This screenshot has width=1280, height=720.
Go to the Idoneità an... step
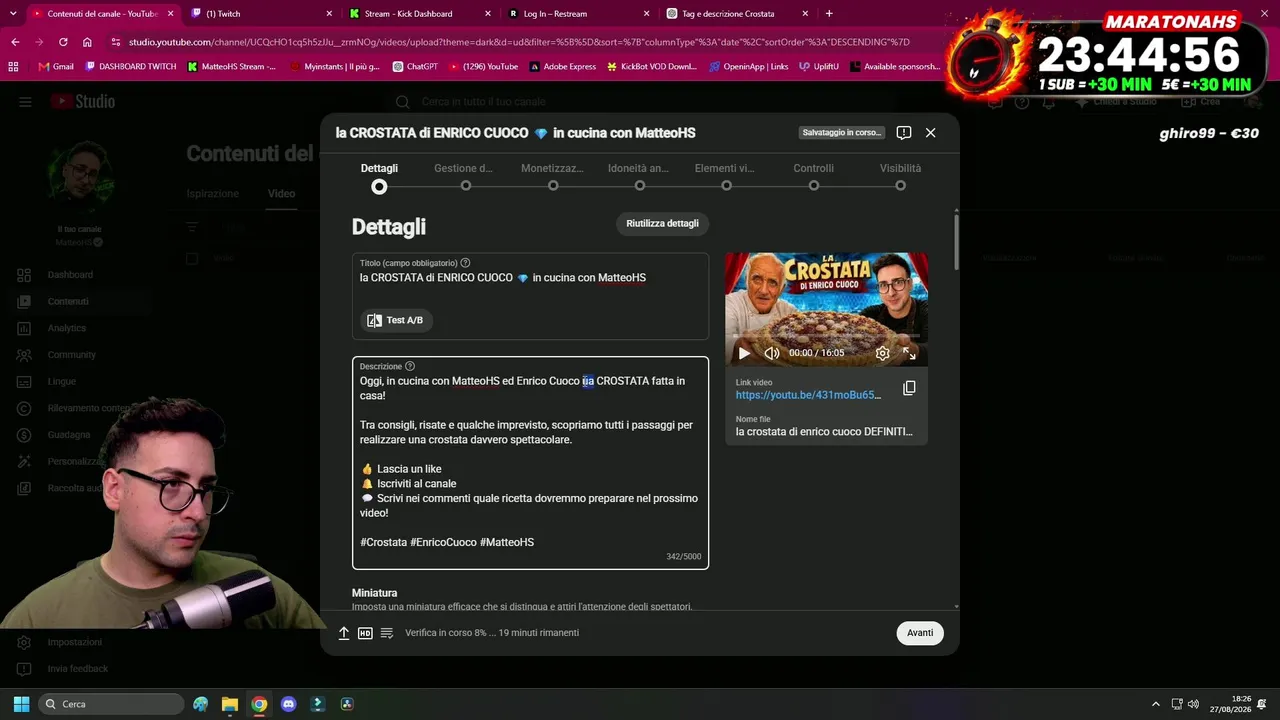pyautogui.click(x=639, y=175)
